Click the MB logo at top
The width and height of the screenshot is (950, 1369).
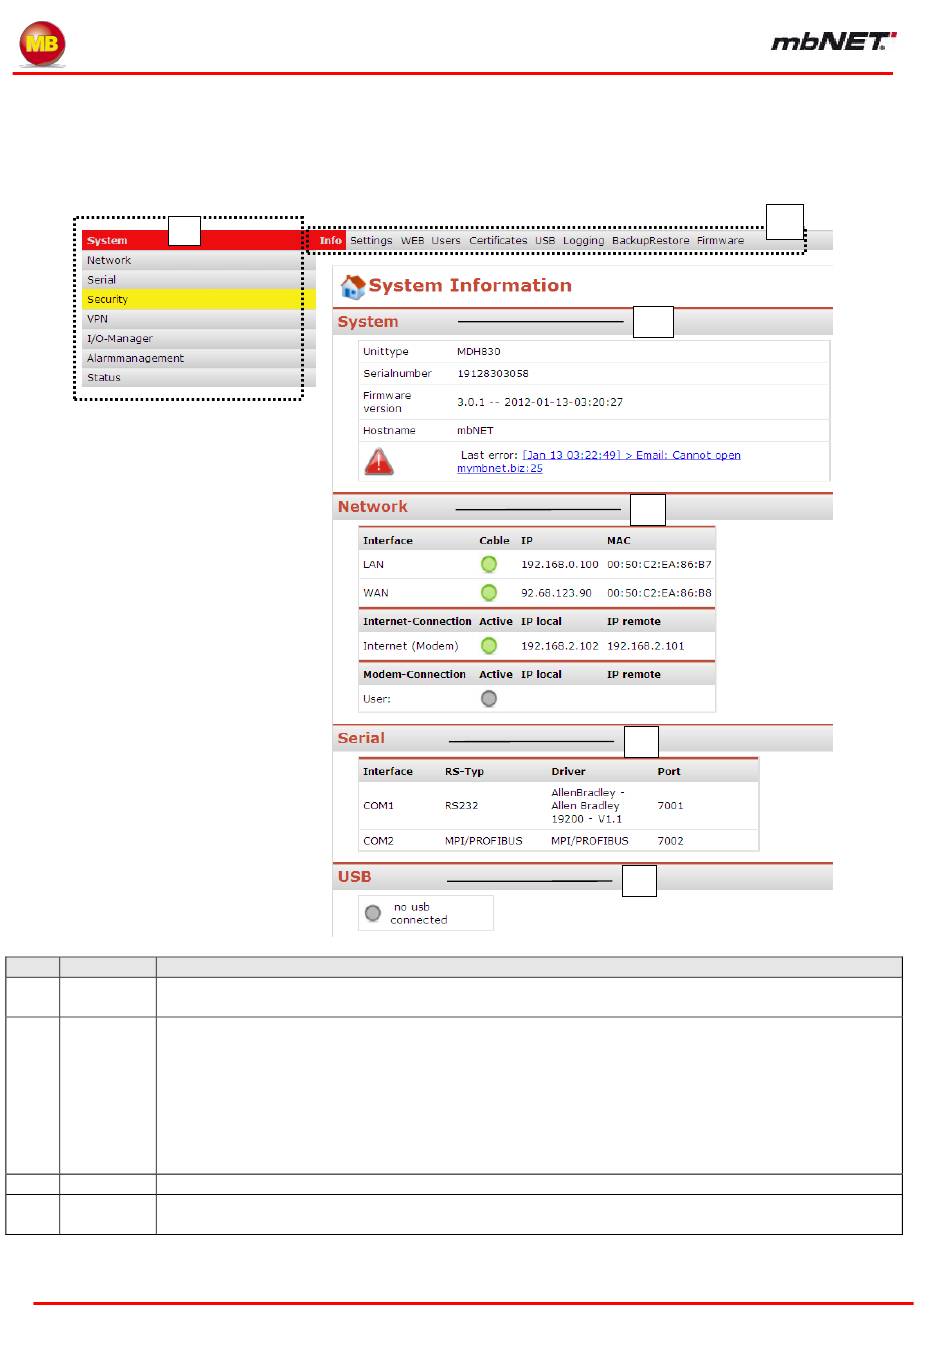click(42, 44)
